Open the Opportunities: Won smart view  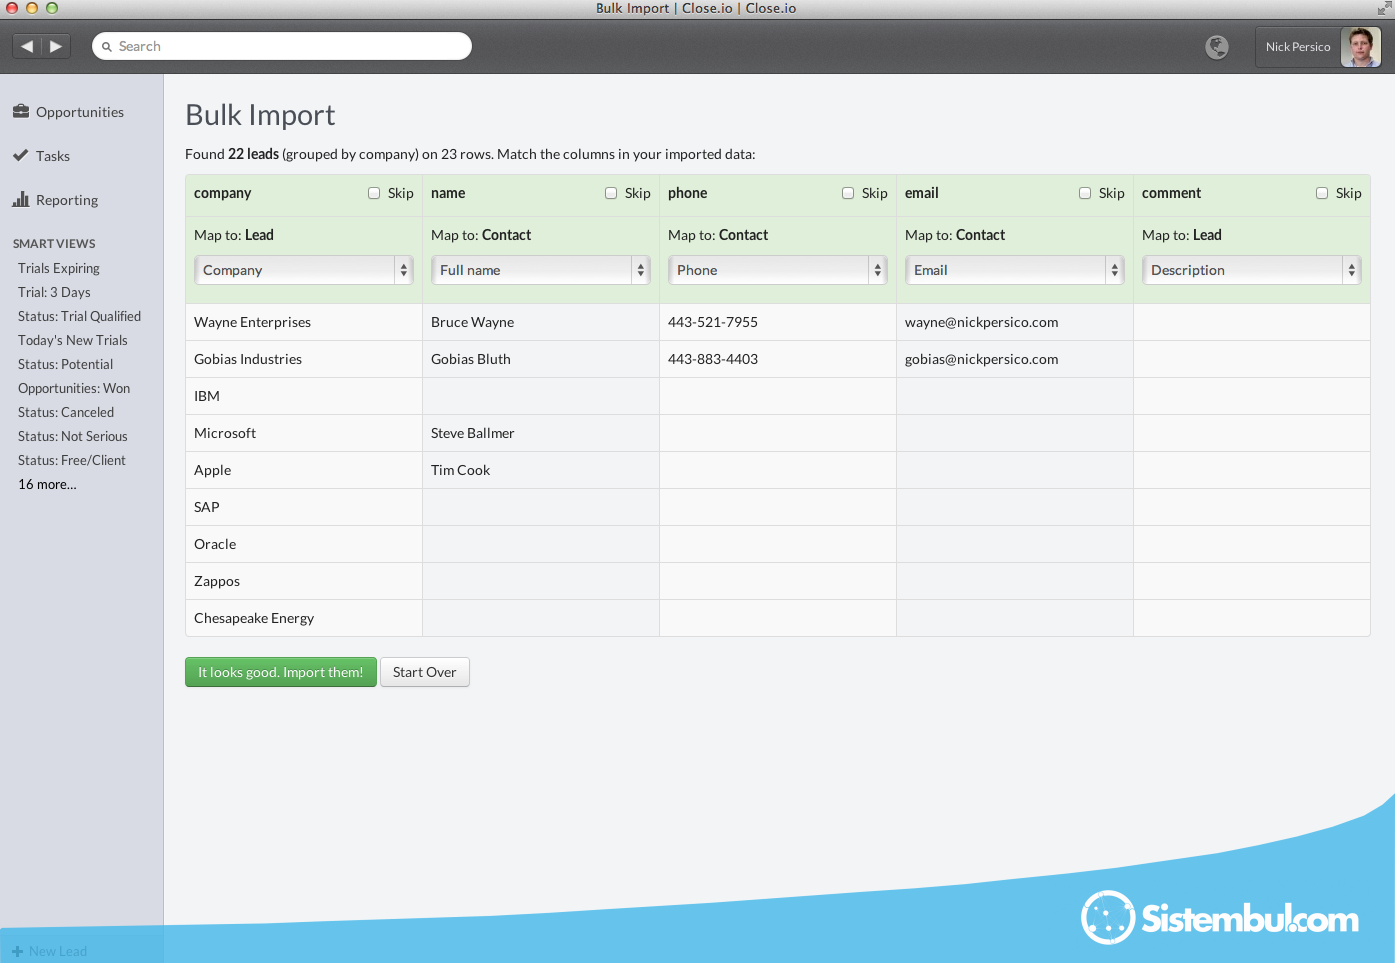[74, 388]
